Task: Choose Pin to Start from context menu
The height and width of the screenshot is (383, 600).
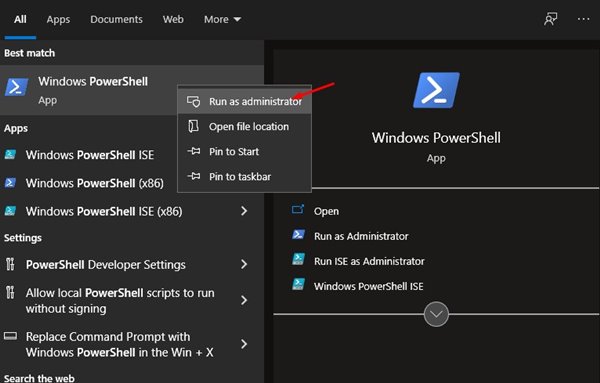Action: 245,152
